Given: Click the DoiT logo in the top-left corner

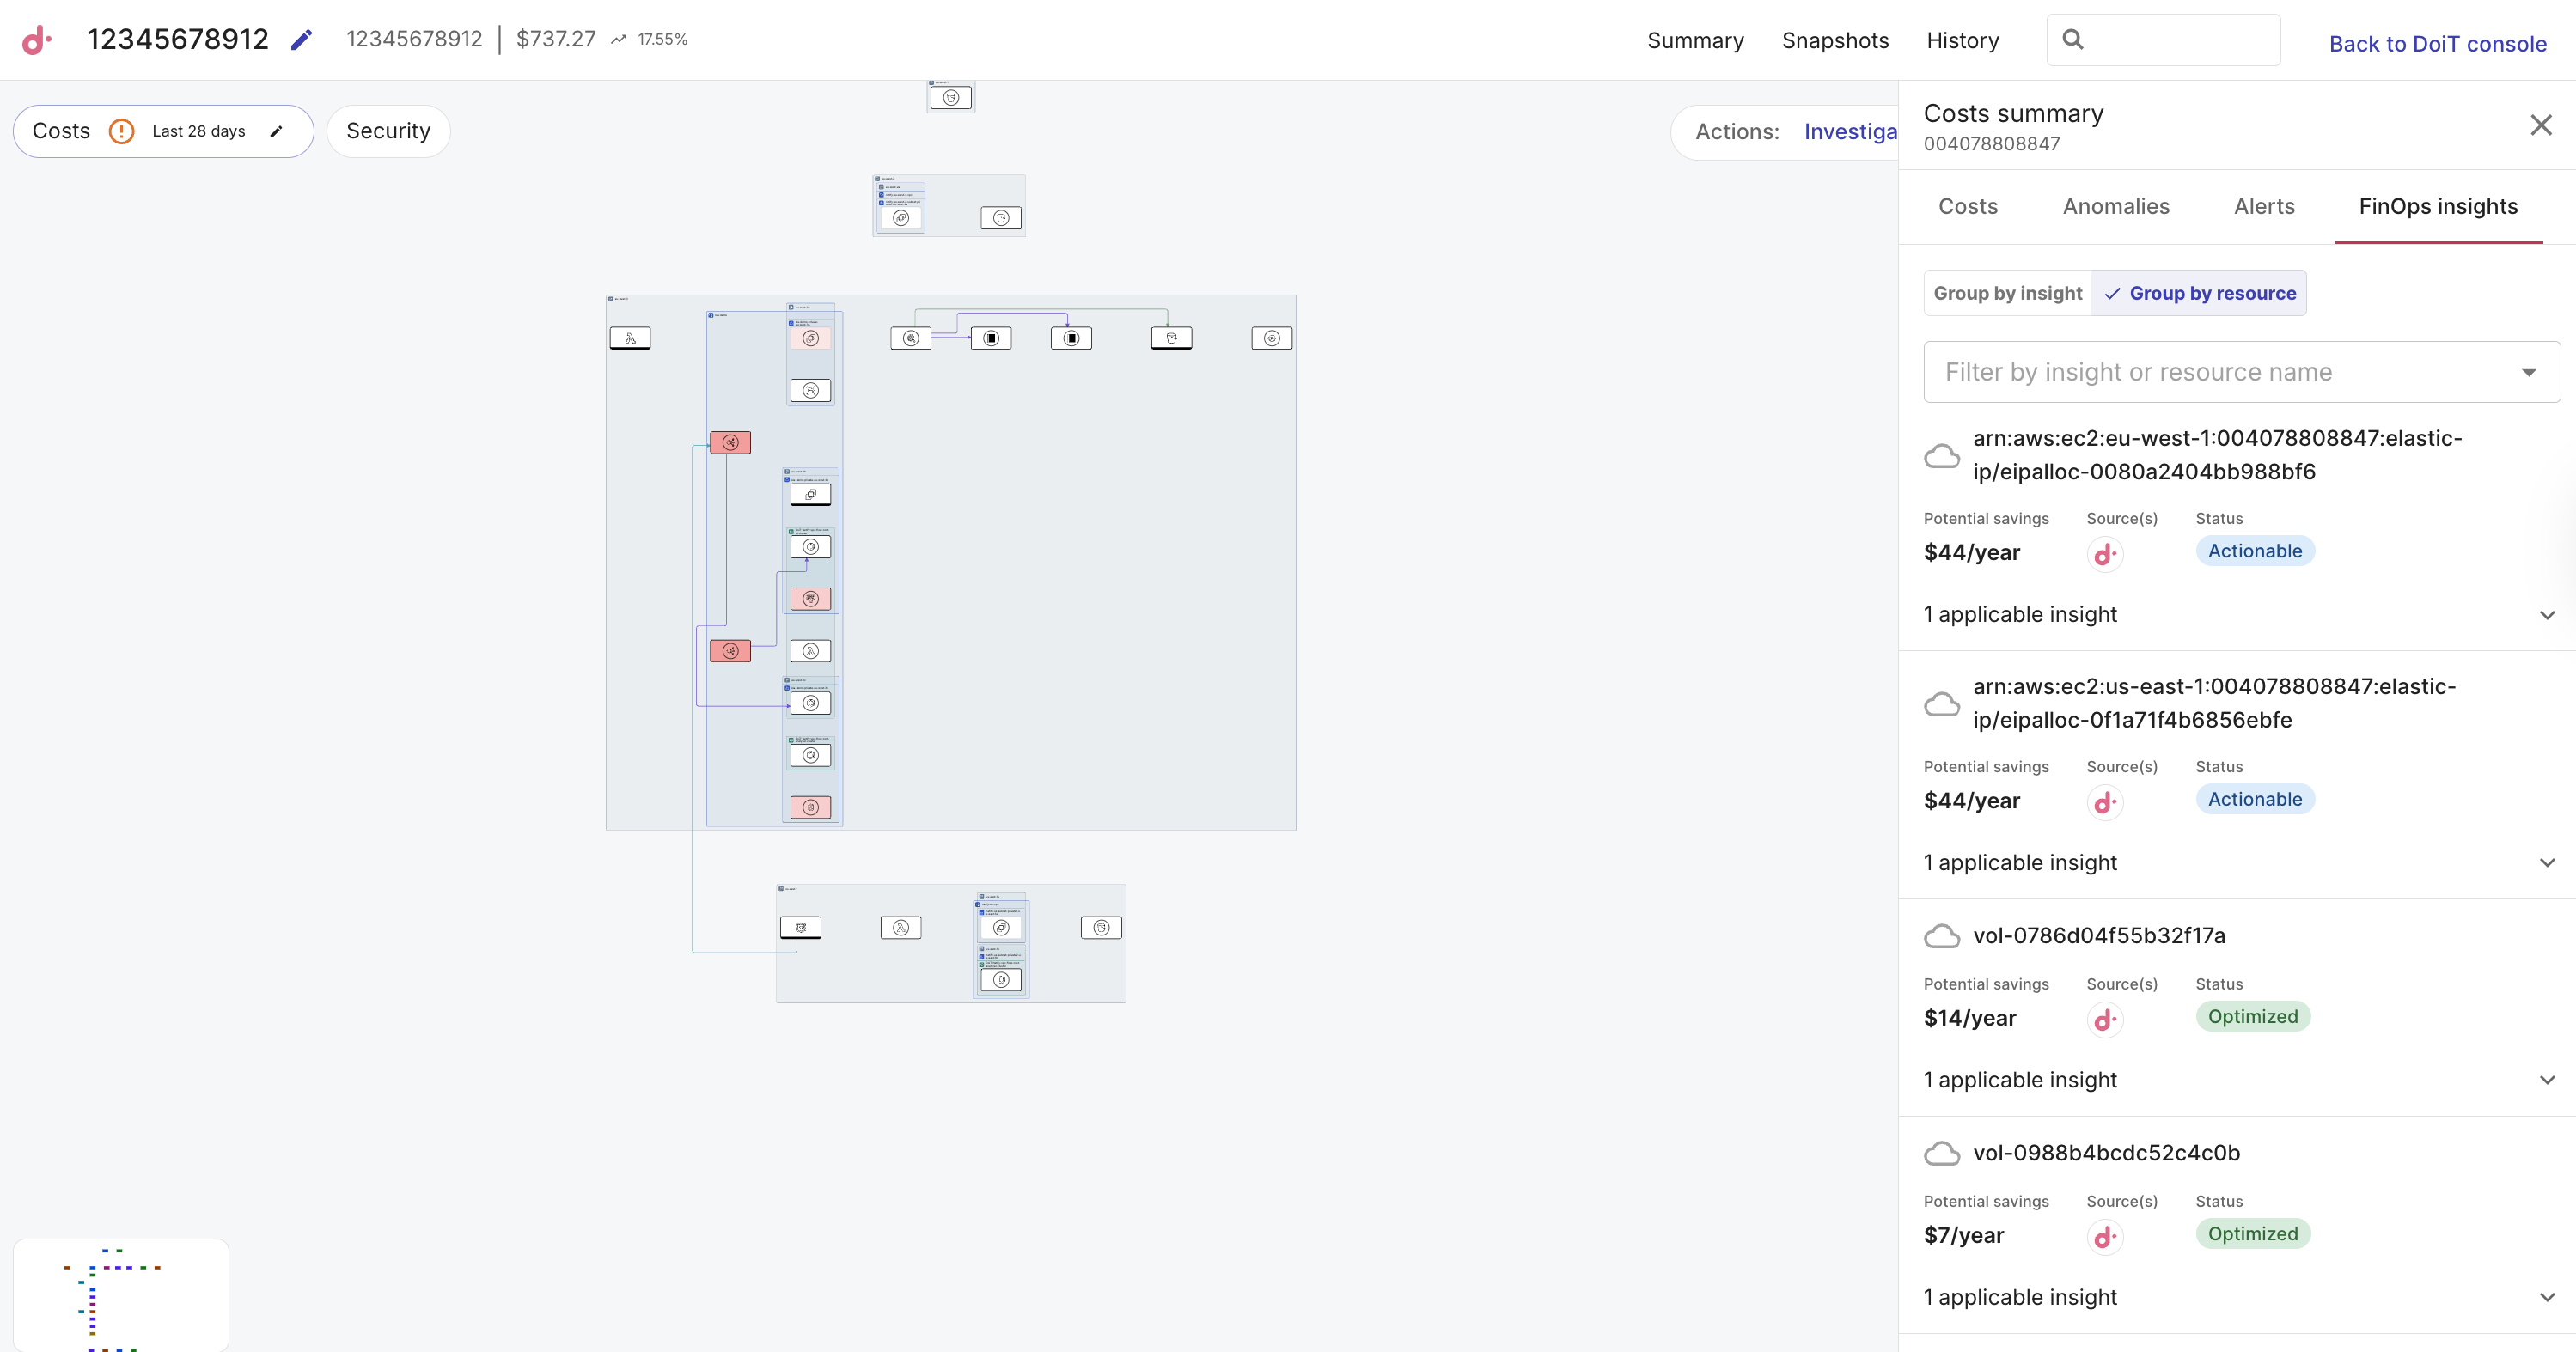Looking at the screenshot, I should pyautogui.click(x=36, y=40).
